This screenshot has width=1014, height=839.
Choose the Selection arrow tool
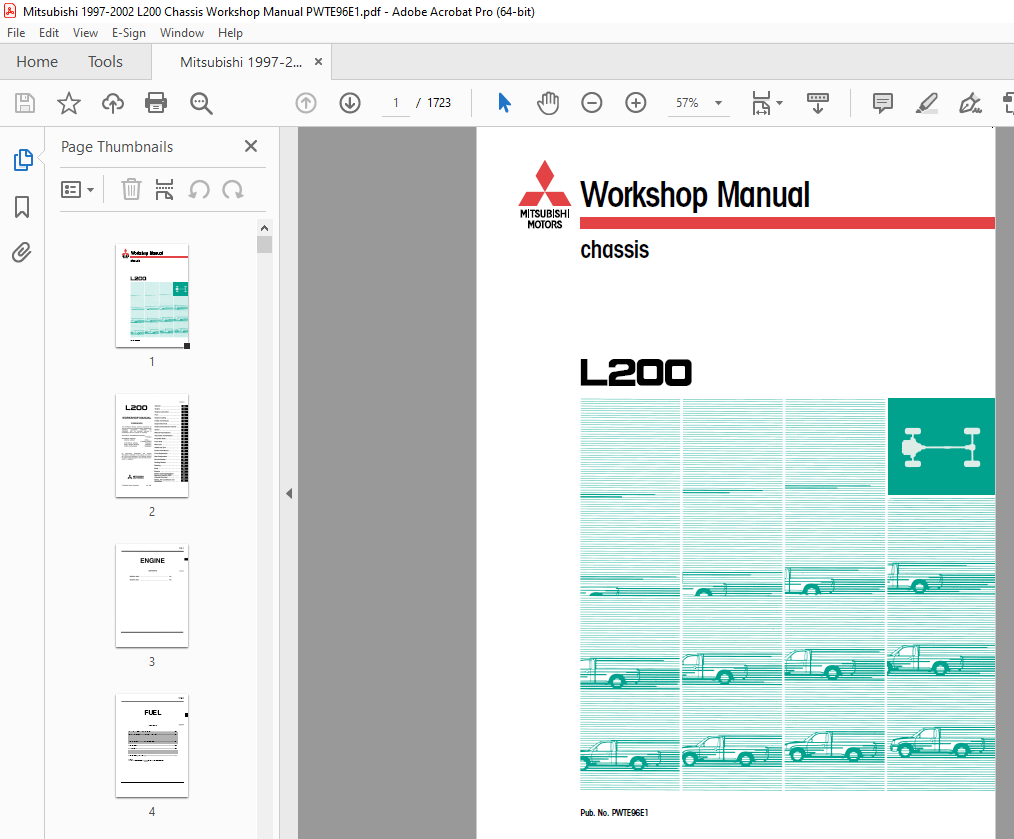click(x=504, y=103)
